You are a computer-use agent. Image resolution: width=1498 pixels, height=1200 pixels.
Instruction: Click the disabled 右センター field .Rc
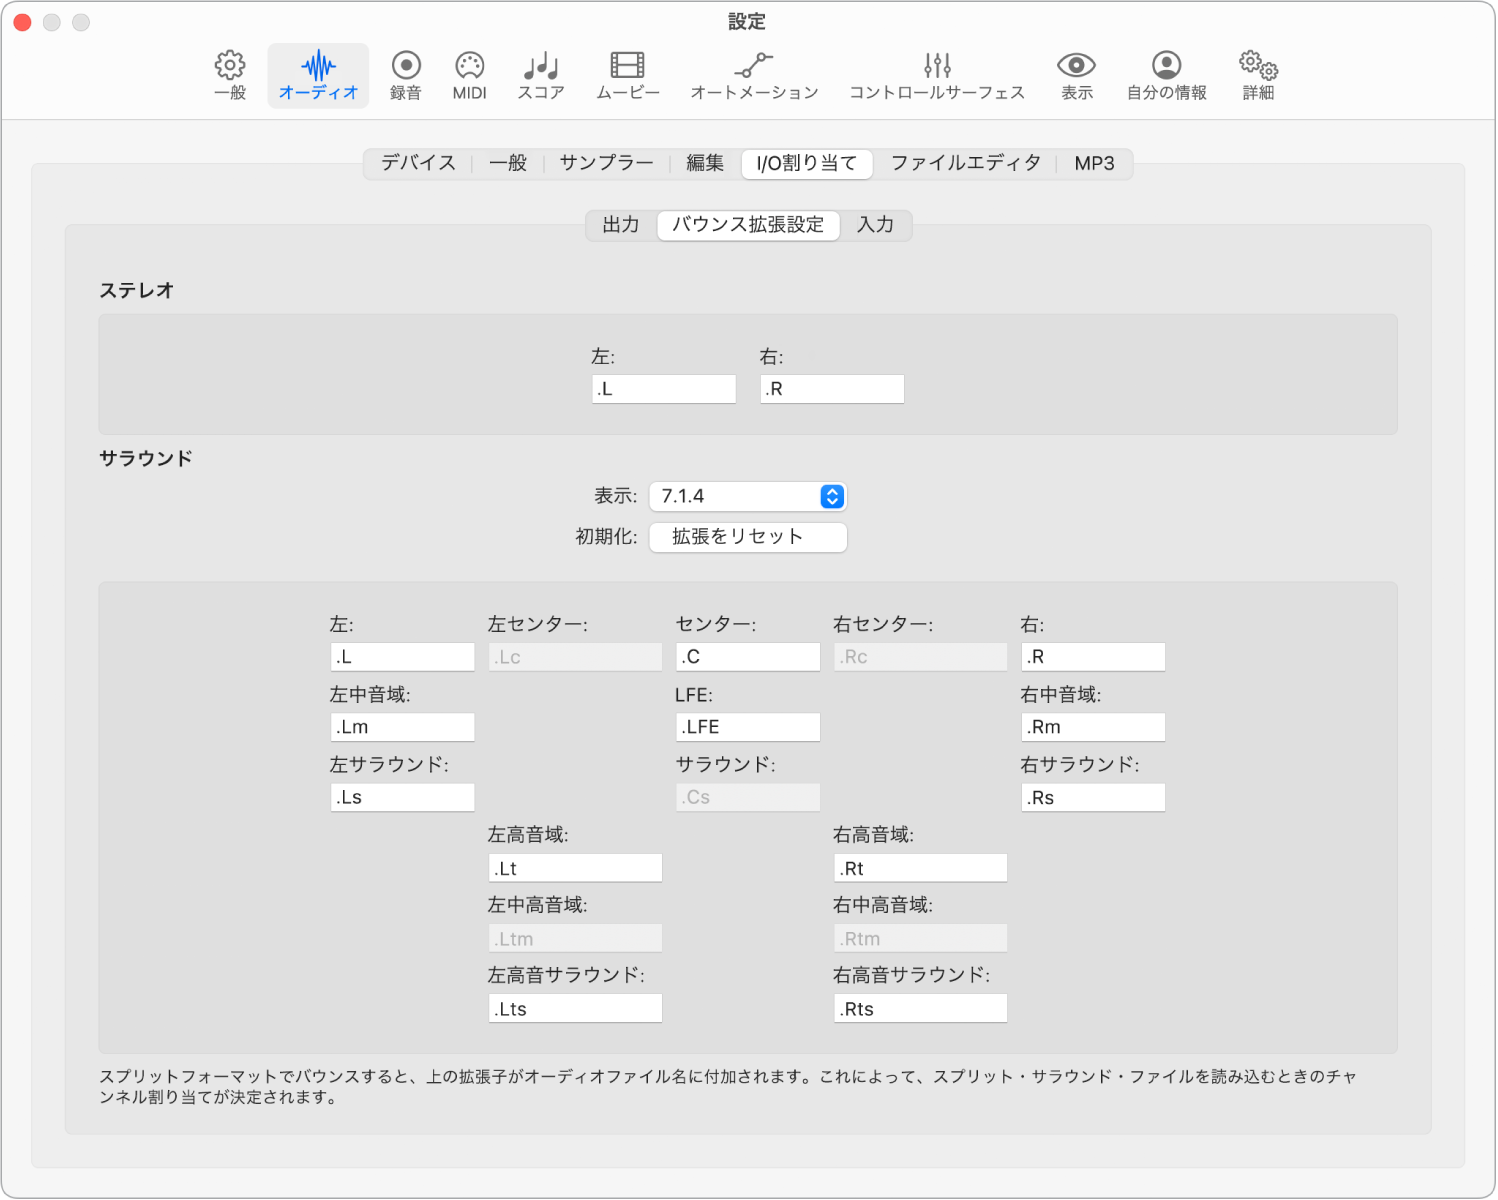[920, 657]
